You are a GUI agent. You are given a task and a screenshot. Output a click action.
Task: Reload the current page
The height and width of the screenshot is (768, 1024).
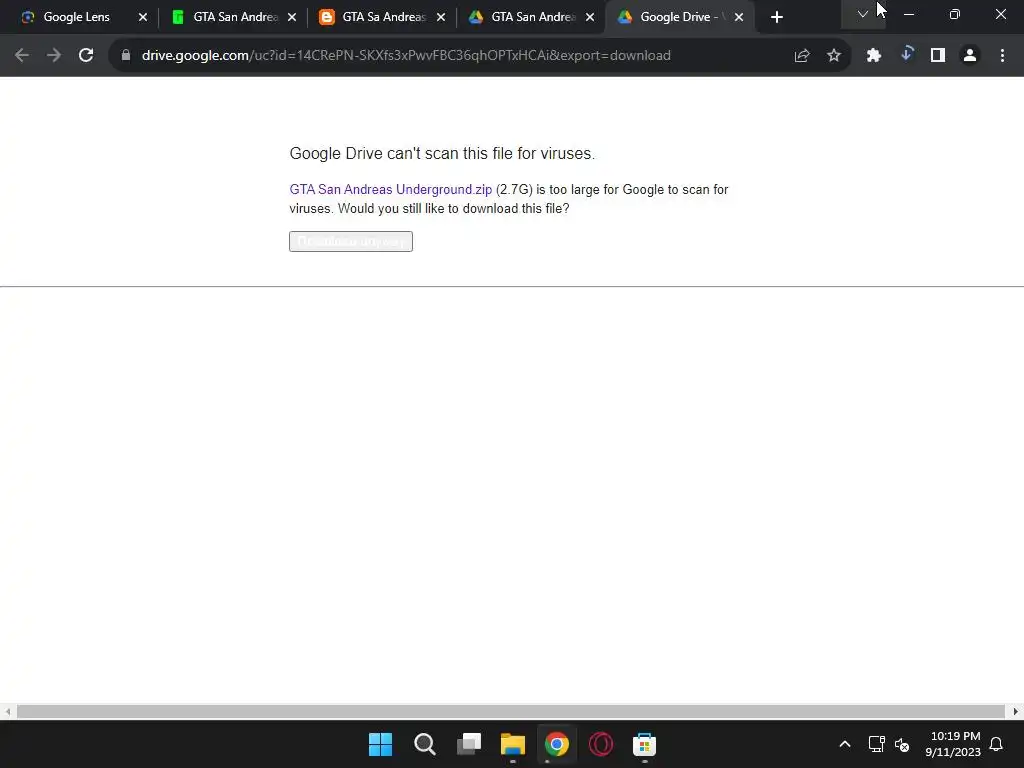coord(86,56)
